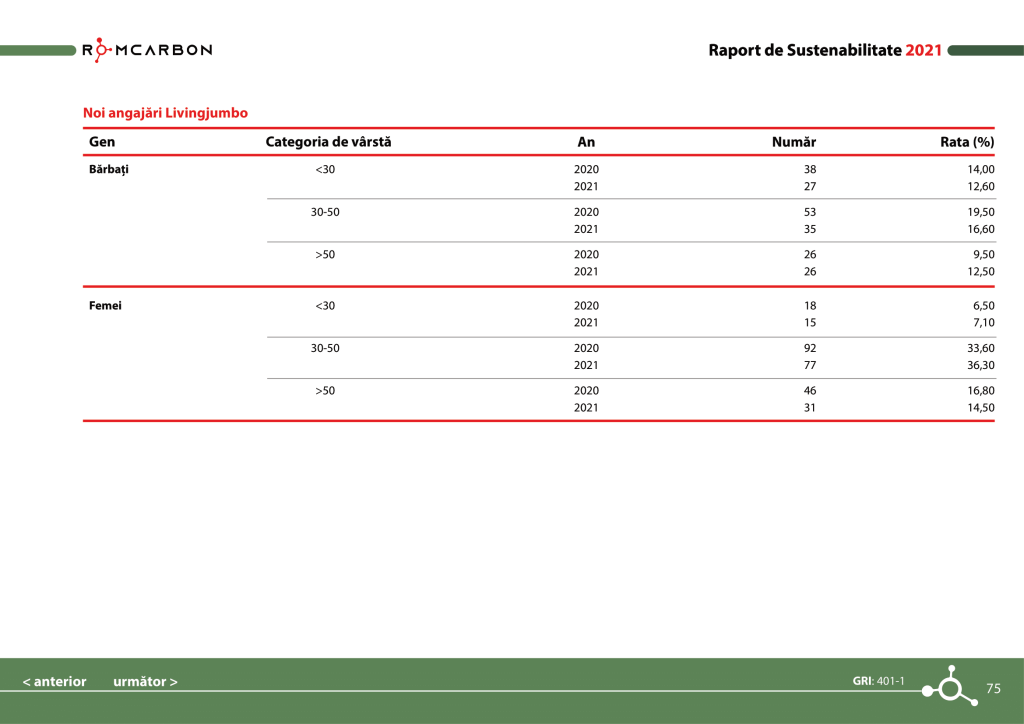Click the Romcarbon logo in the header
Viewport: 1024px width, 724px height.
[x=147, y=50]
